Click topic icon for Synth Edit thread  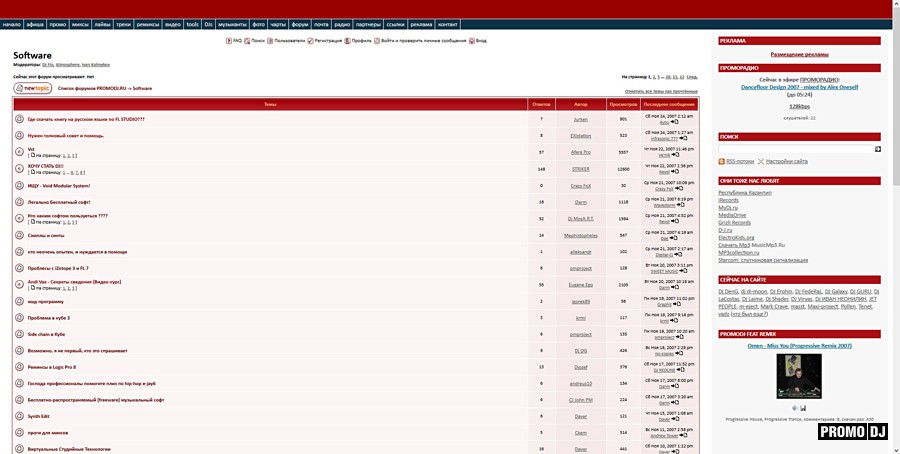[x=19, y=416]
